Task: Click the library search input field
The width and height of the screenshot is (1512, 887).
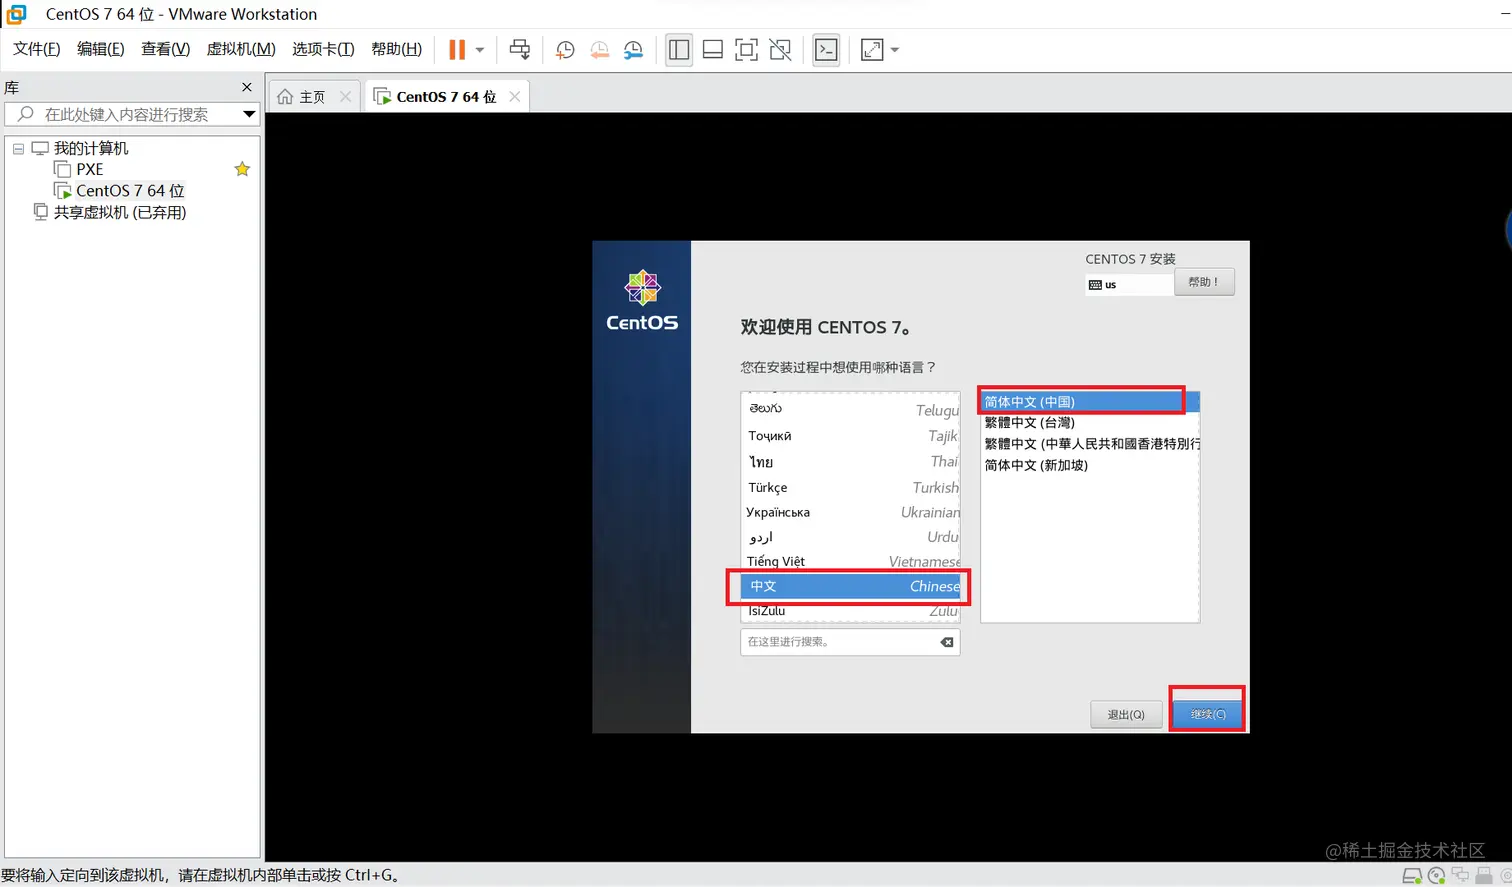Action: [123, 114]
